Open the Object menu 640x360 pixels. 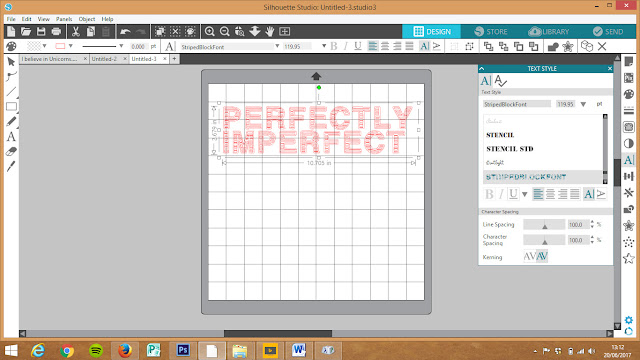coord(87,19)
